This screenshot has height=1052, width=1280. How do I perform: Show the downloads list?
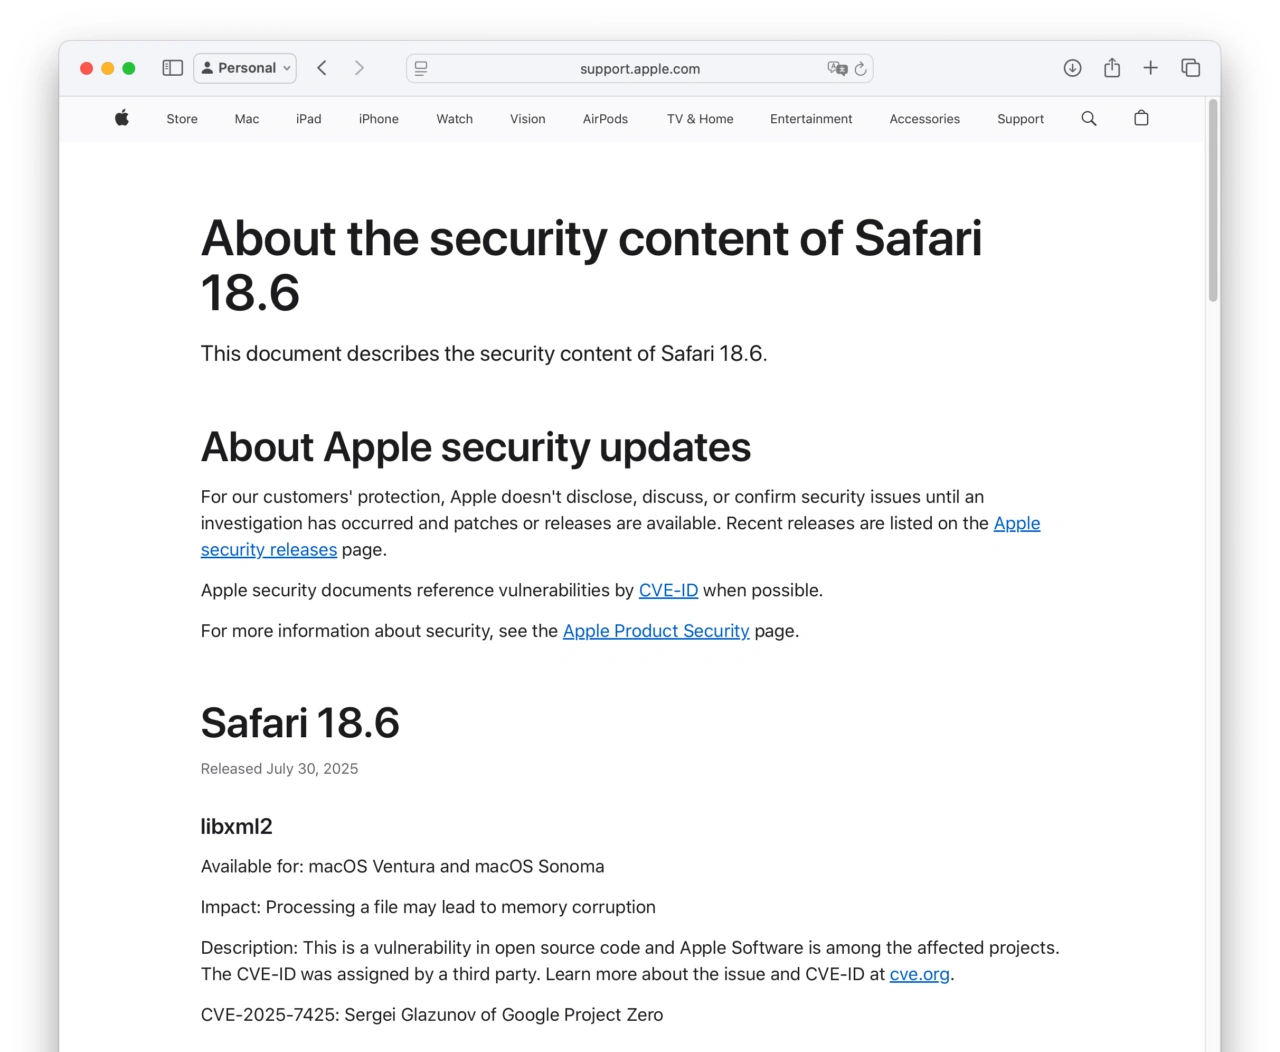pyautogui.click(x=1072, y=68)
